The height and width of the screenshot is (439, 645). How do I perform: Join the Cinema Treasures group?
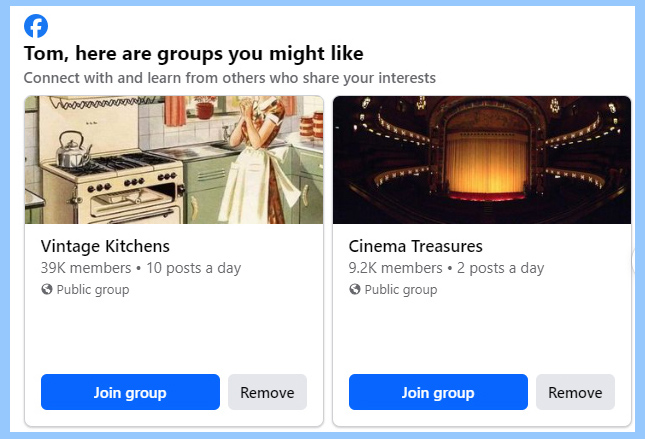tap(438, 392)
